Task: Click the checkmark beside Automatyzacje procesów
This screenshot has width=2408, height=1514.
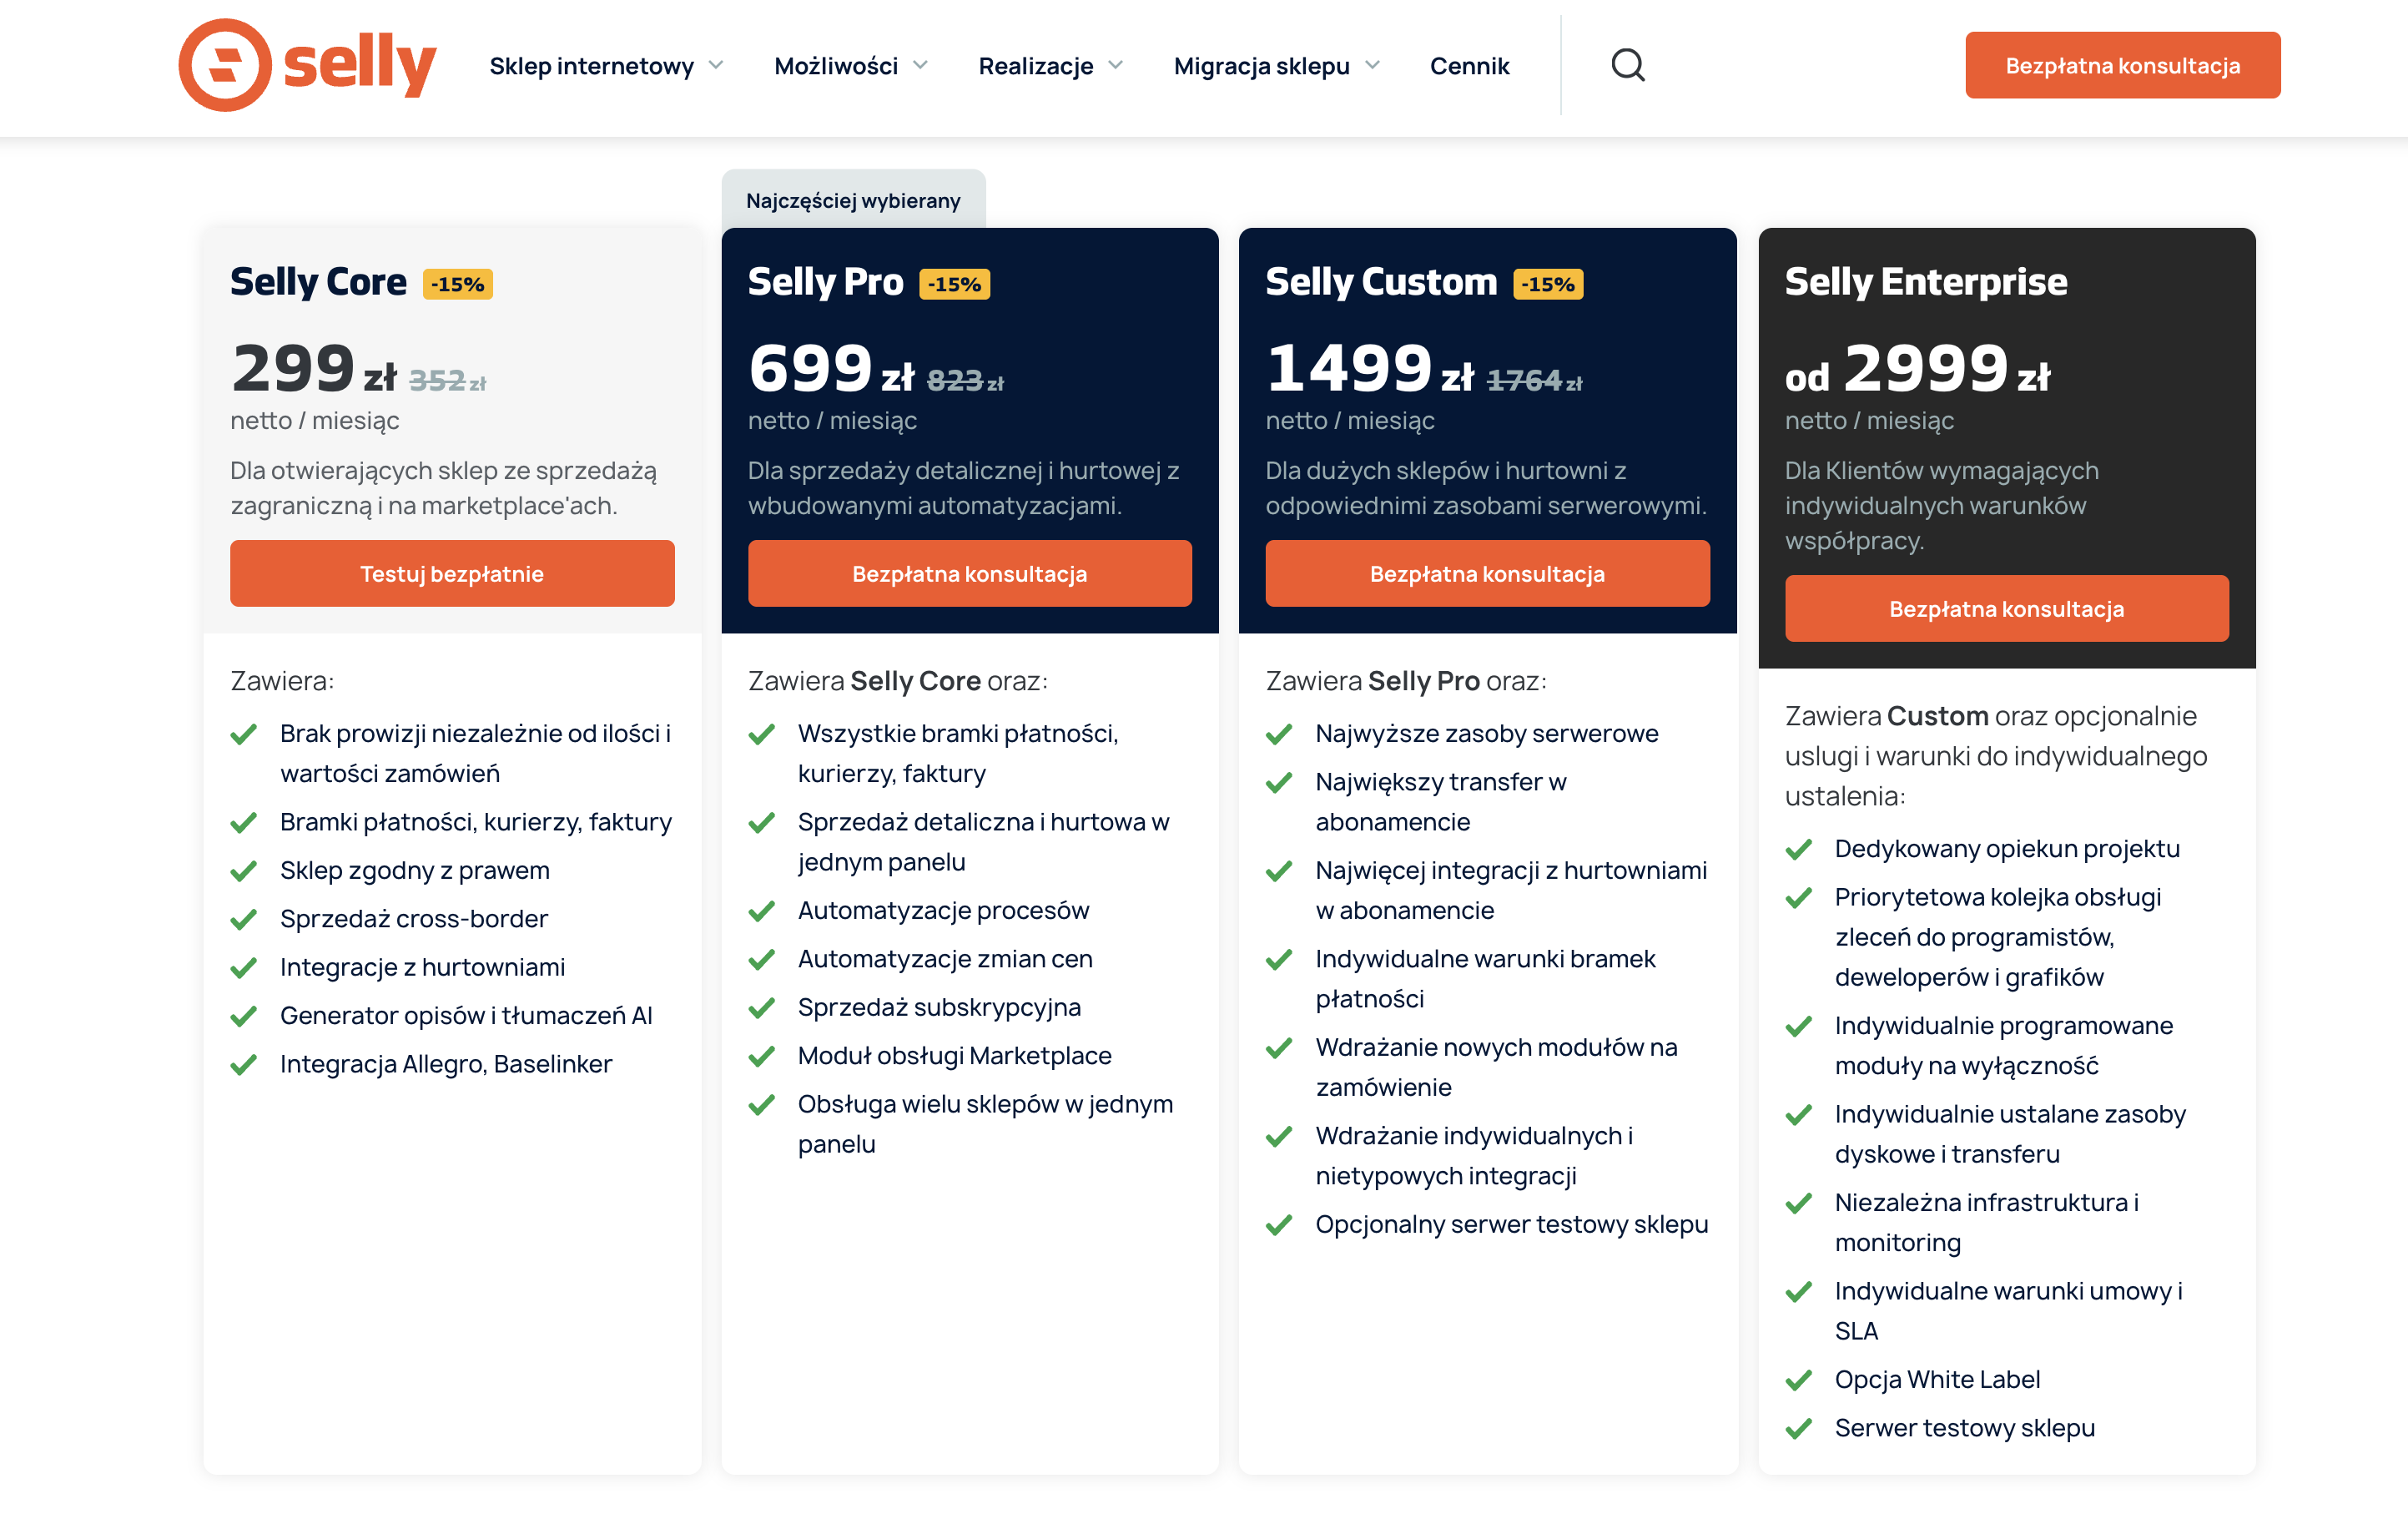Action: point(761,911)
